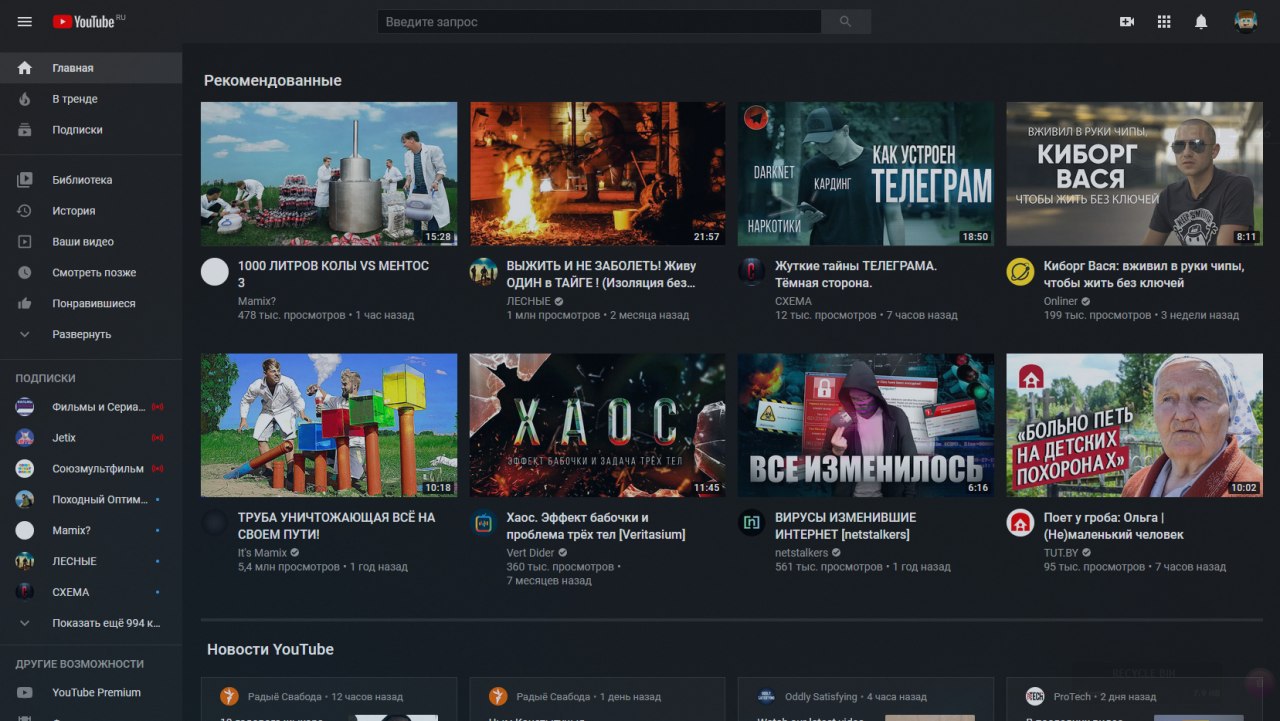Open Союзмультфильм subscription channel
The width and height of the screenshot is (1280, 721).
coord(91,469)
